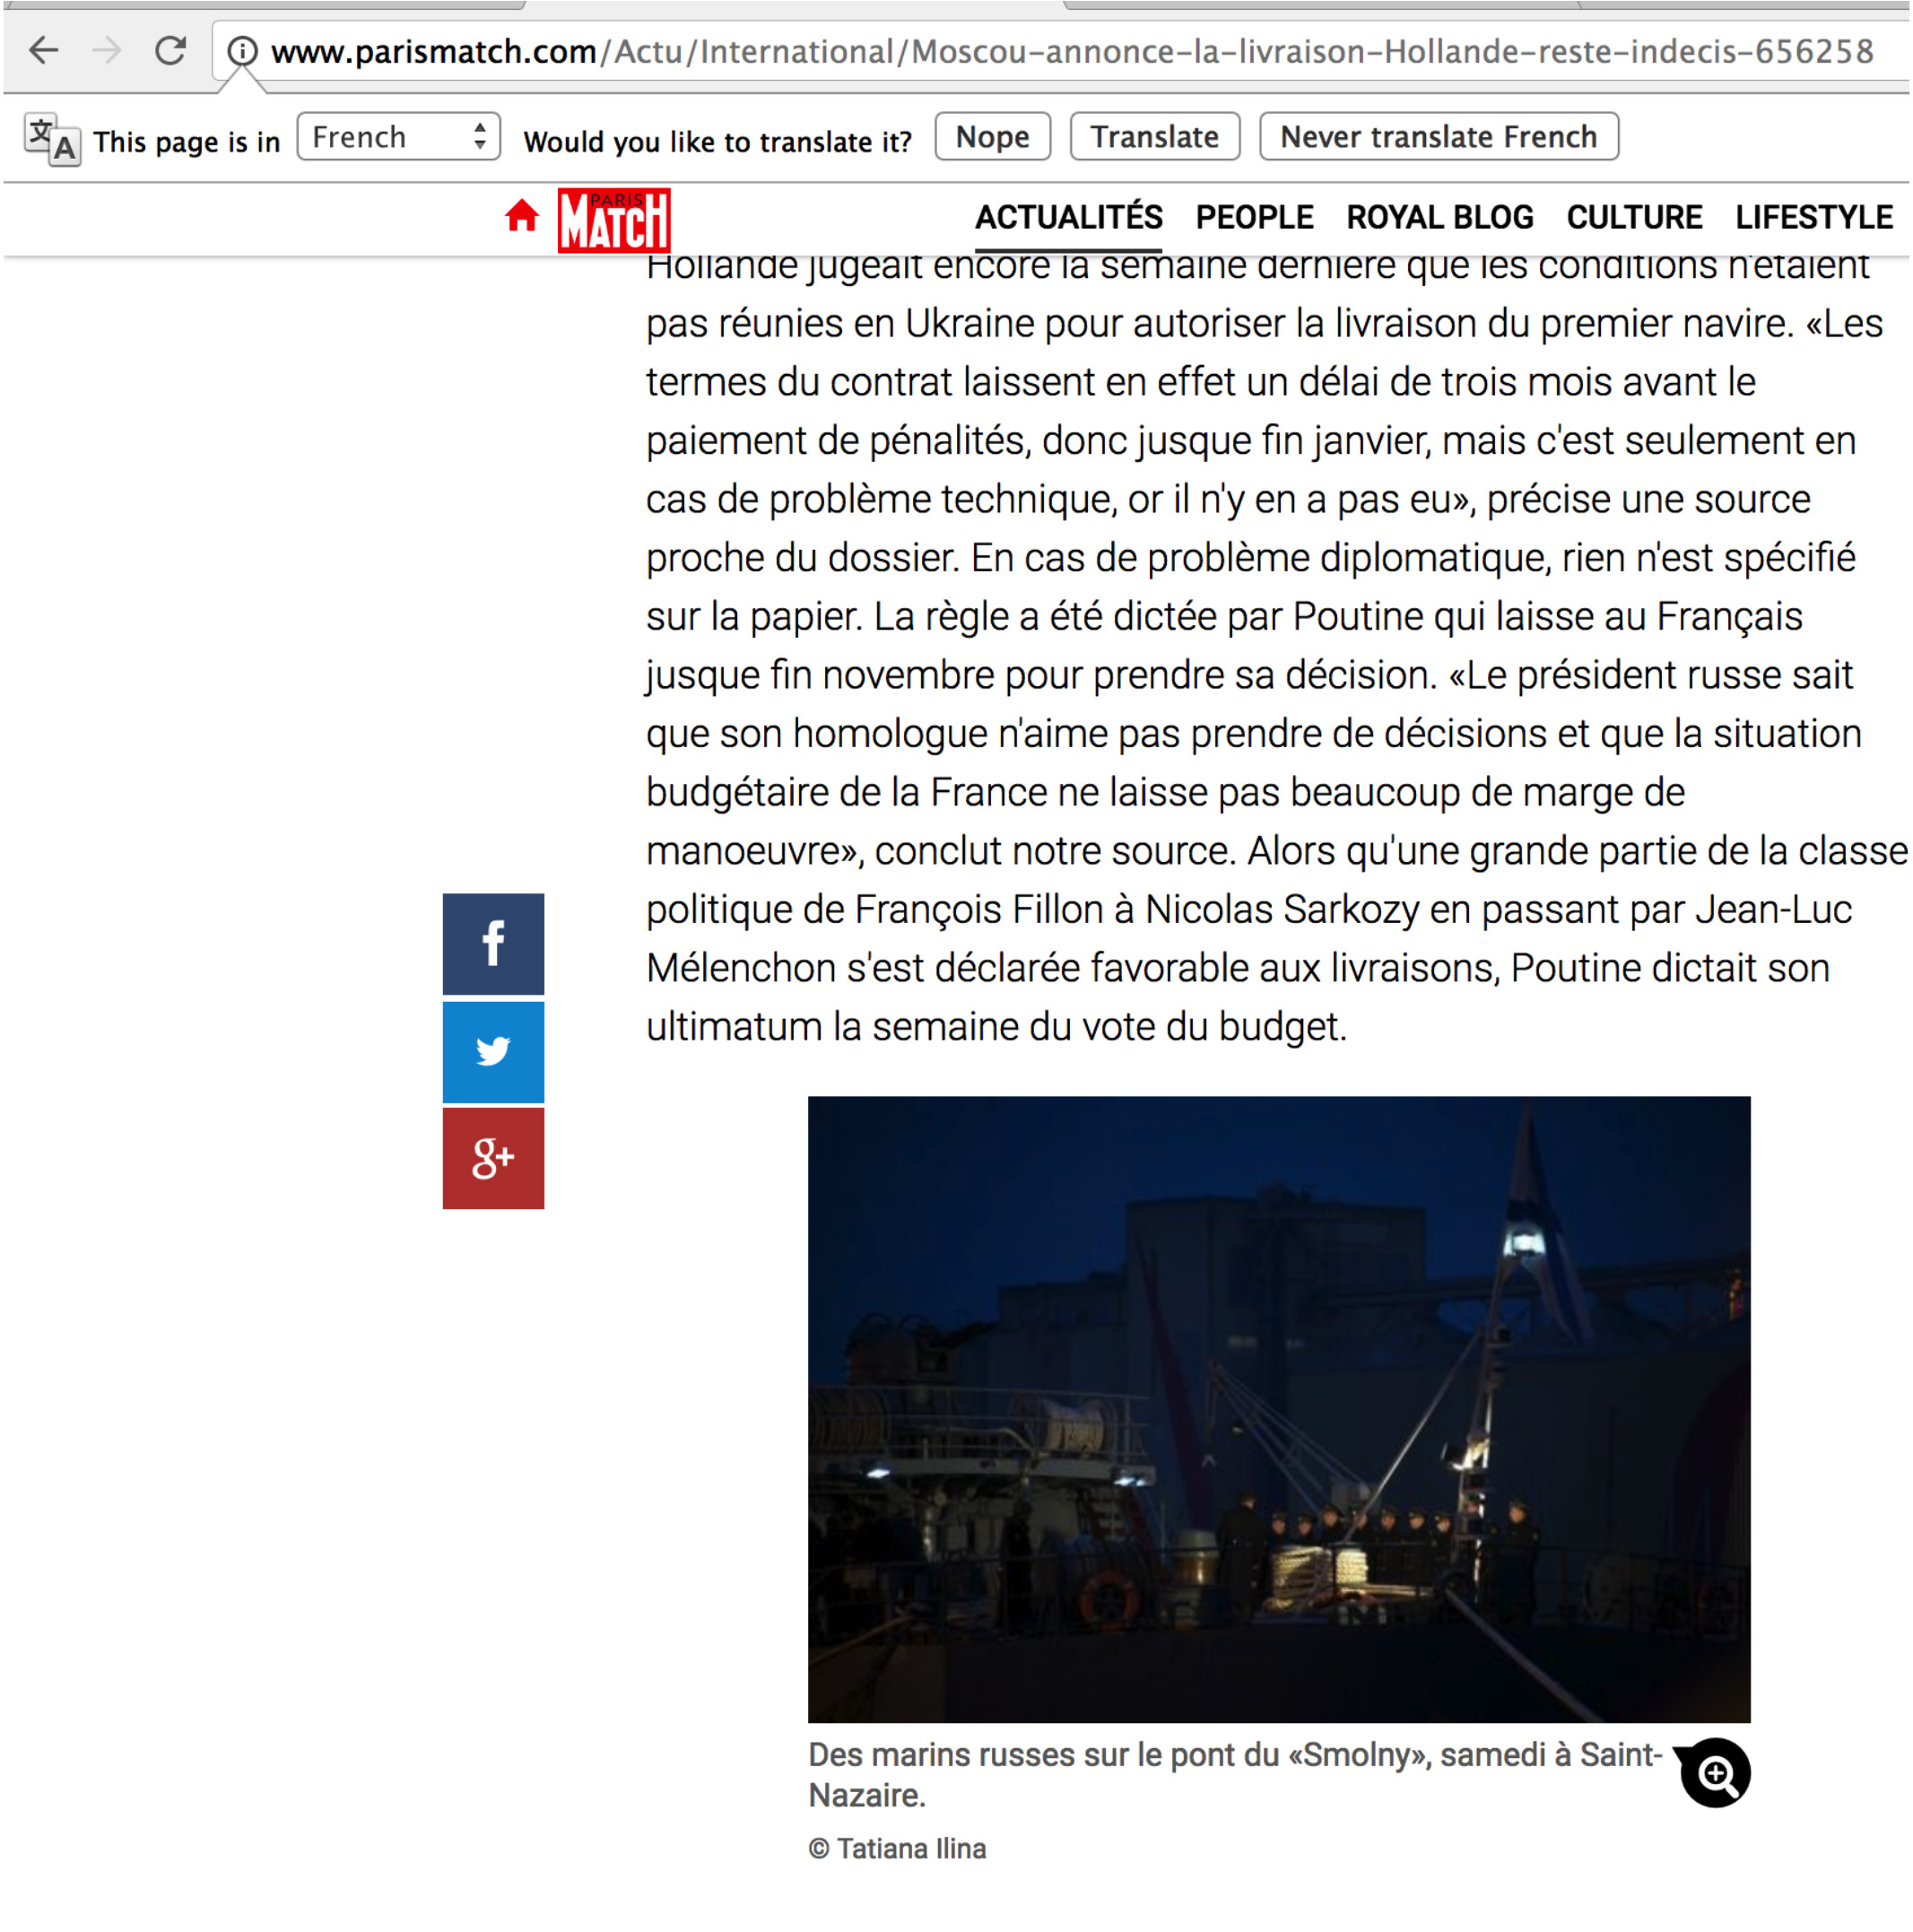Go back with the browser back arrow
This screenshot has height=1932, width=1913.
[44, 50]
